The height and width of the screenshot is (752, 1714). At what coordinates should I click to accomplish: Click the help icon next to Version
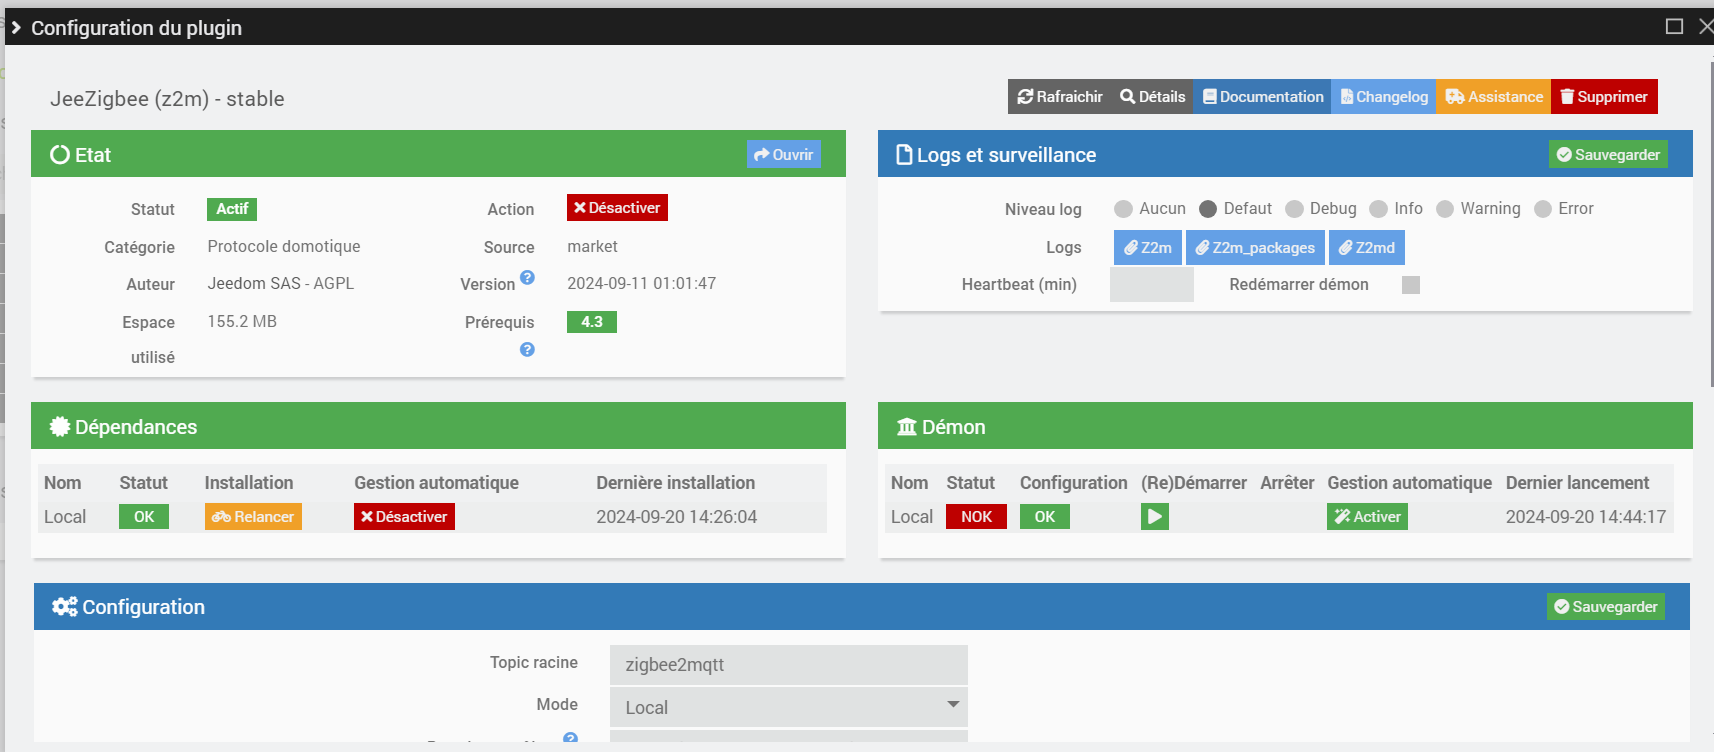[527, 278]
